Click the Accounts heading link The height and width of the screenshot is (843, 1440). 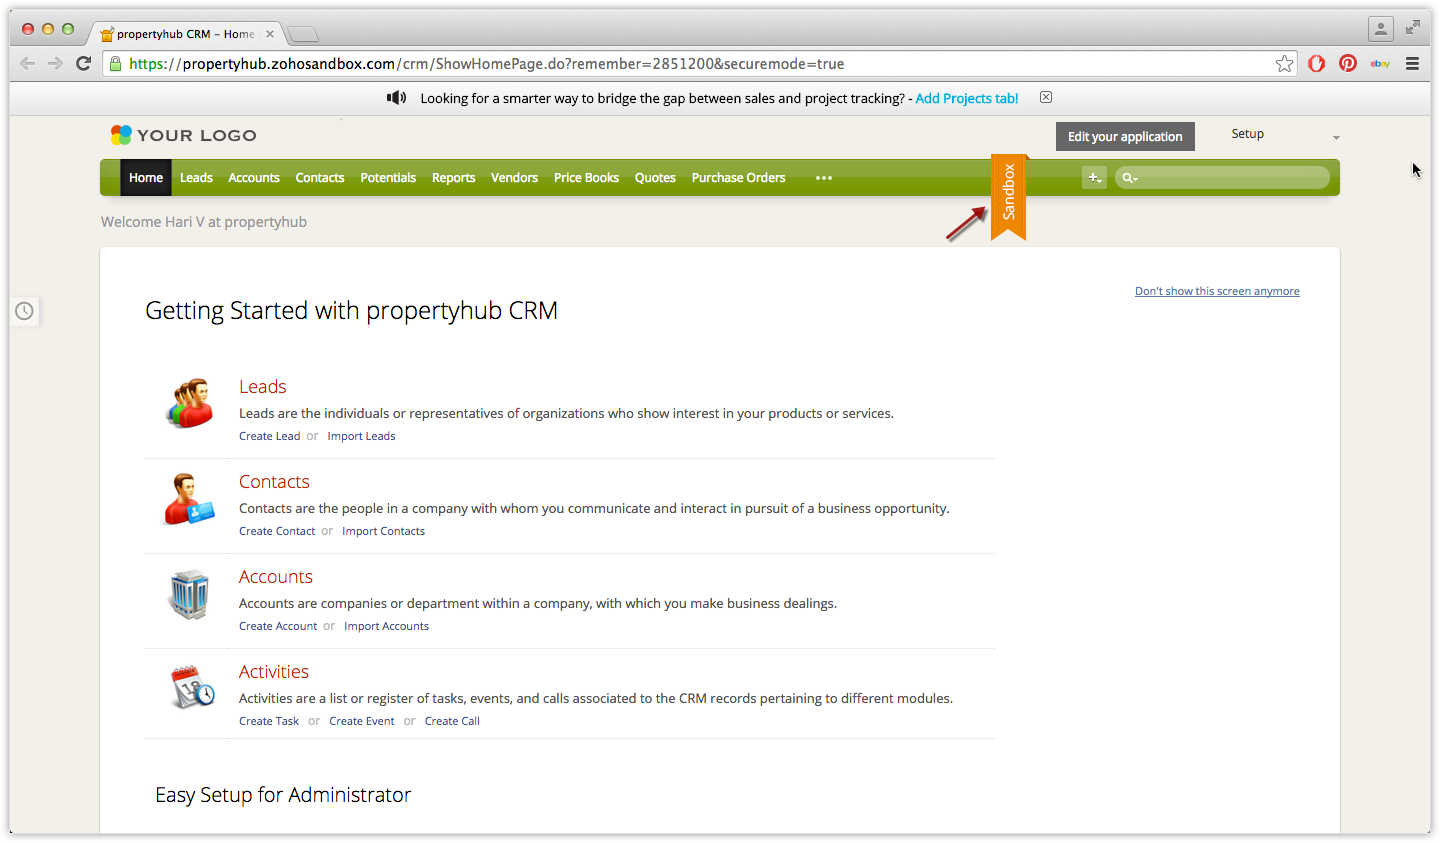pos(276,577)
